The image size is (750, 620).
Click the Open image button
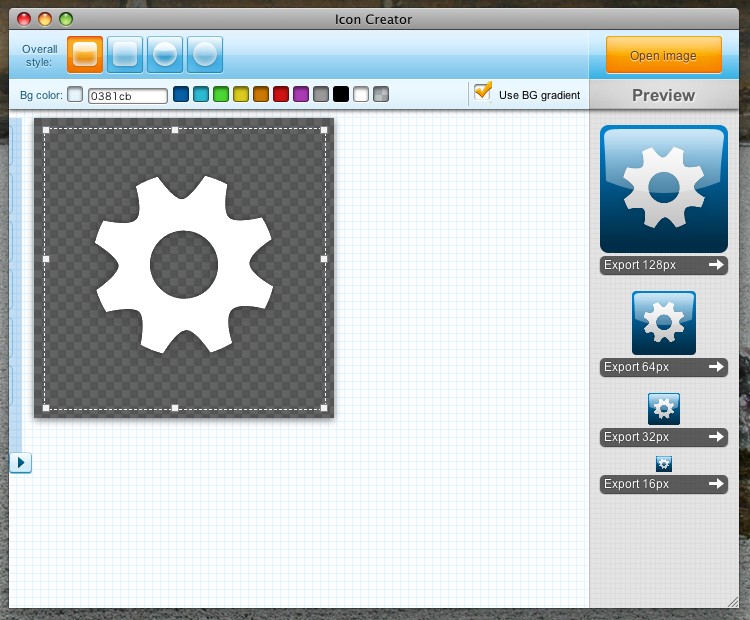tap(663, 55)
